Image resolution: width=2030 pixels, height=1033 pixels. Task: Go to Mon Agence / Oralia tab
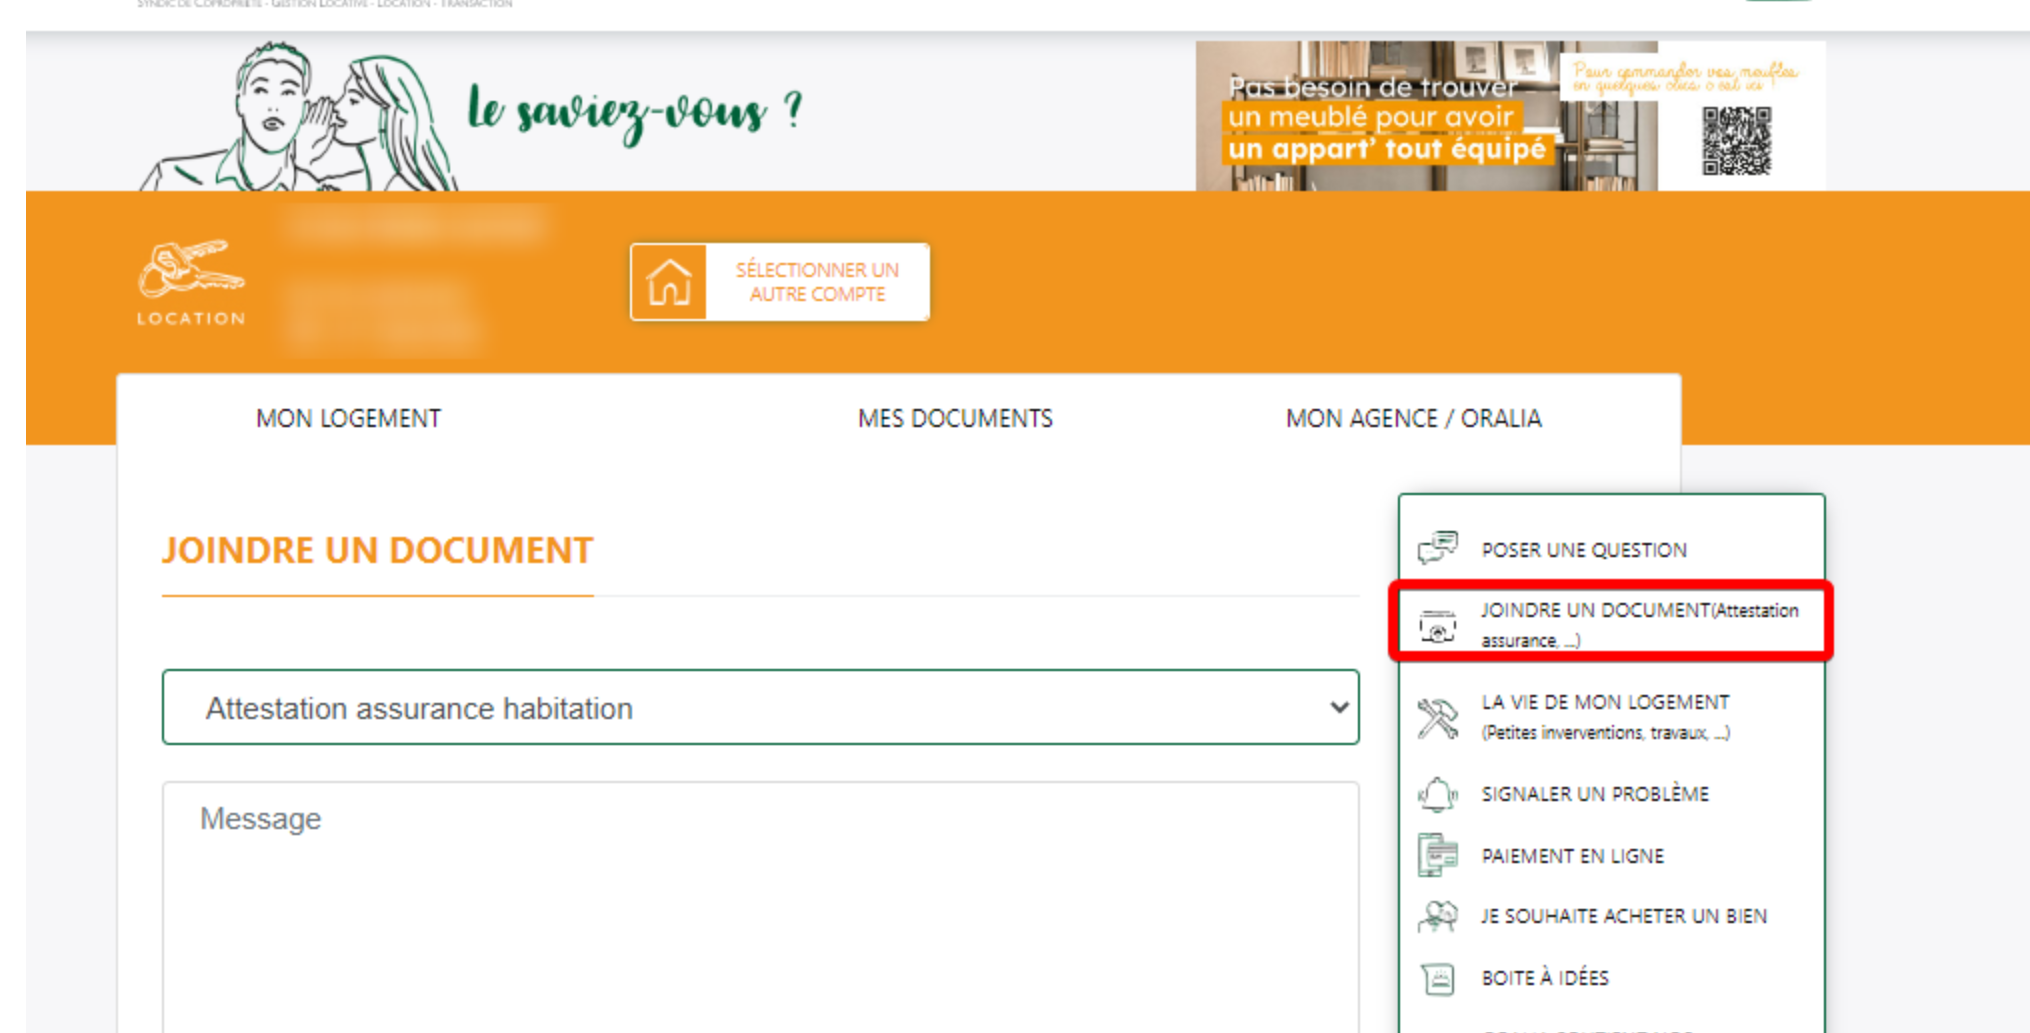(1413, 419)
